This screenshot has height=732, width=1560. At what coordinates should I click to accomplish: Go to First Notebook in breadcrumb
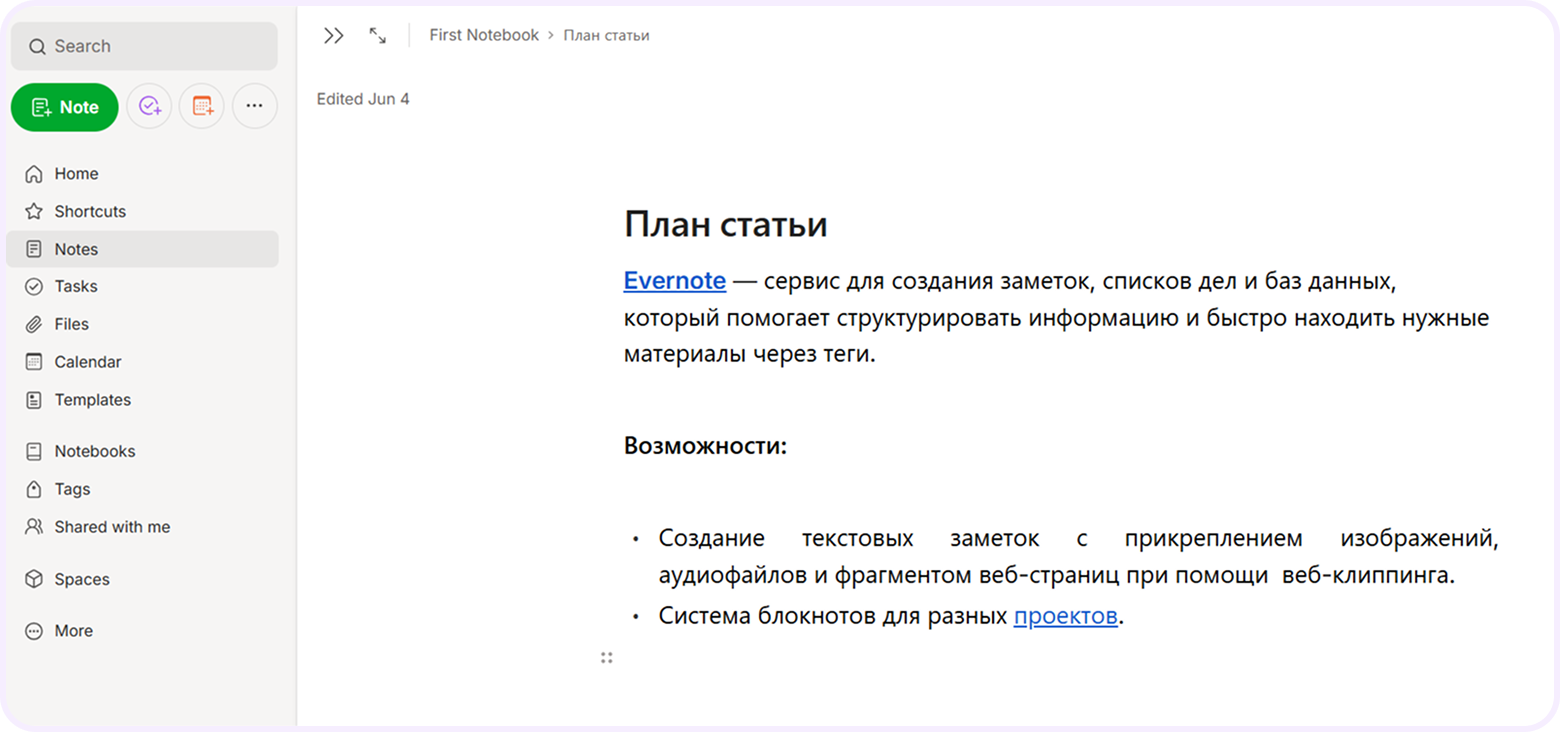pyautogui.click(x=484, y=35)
